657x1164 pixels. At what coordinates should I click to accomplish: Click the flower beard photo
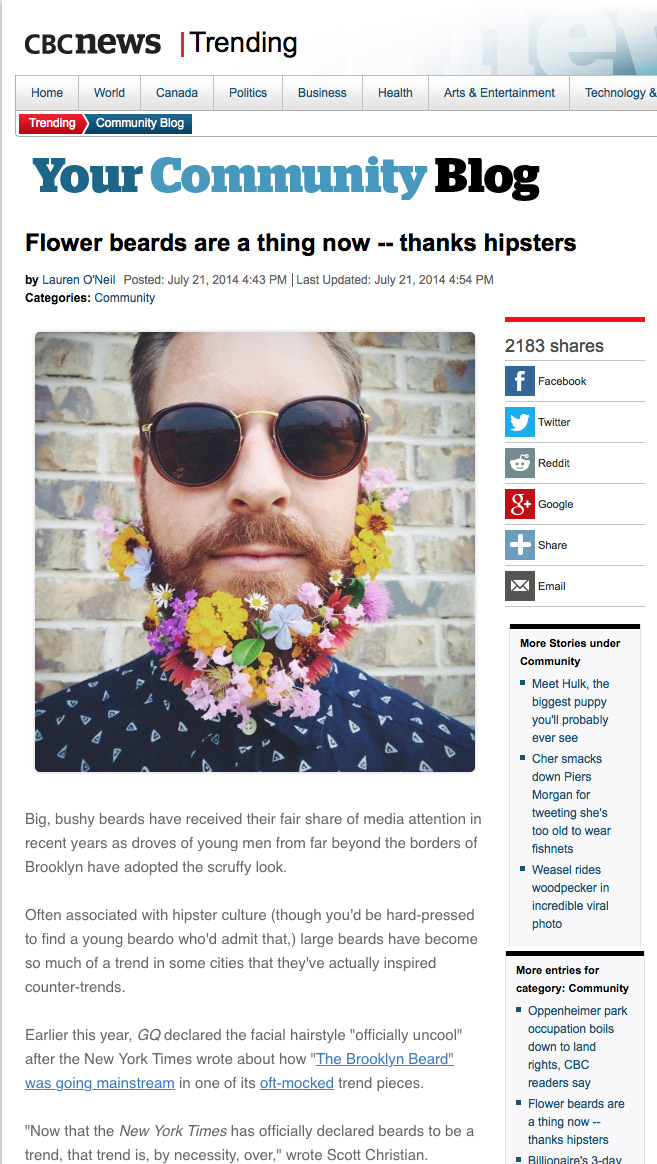(x=255, y=552)
